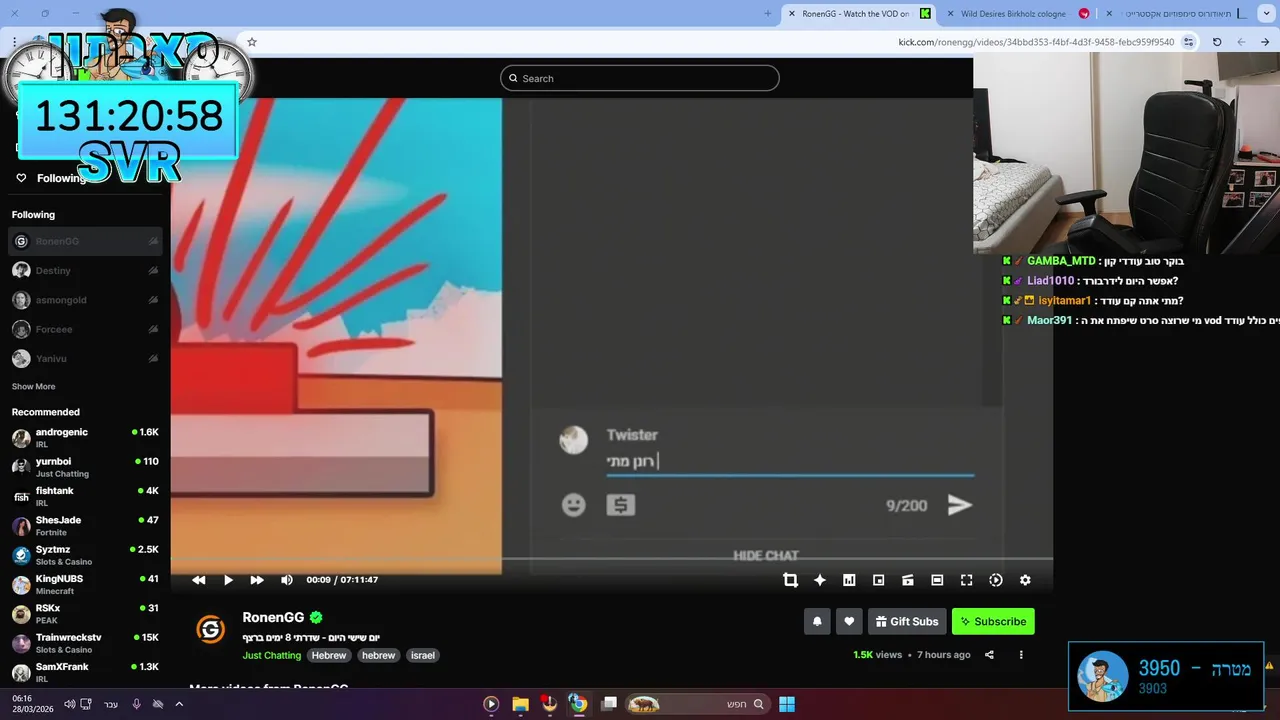1280x720 pixels.
Task: Select the lowercase hebrew tag
Action: click(378, 655)
